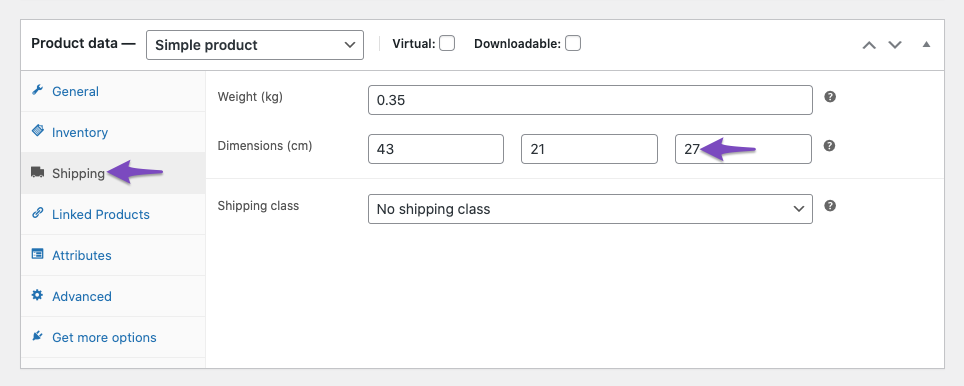Click the Virtual label text
The width and height of the screenshot is (964, 386).
[414, 44]
